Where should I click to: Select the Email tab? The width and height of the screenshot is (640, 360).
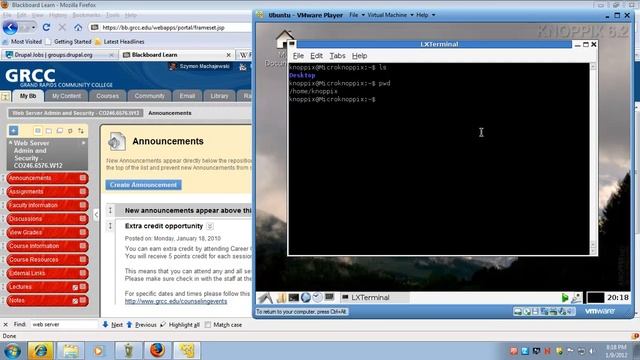pyautogui.click(x=187, y=96)
